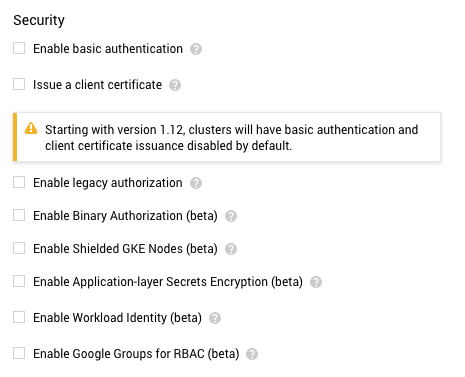Tick Enable Binary Authorization (beta) checkbox

tap(19, 215)
